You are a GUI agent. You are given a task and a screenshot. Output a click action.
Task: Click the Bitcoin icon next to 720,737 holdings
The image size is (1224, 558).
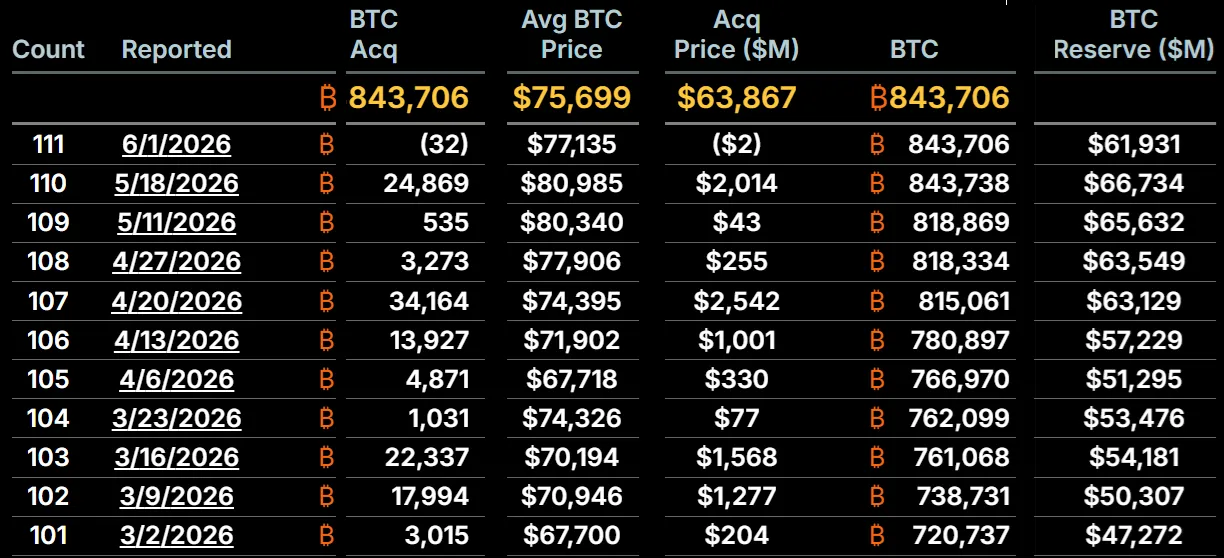tap(878, 535)
